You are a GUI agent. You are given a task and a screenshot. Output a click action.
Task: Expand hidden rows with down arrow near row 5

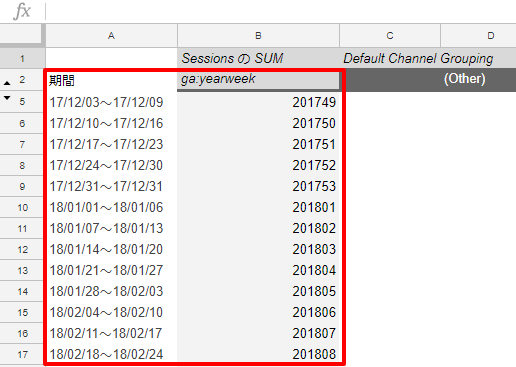click(7, 98)
